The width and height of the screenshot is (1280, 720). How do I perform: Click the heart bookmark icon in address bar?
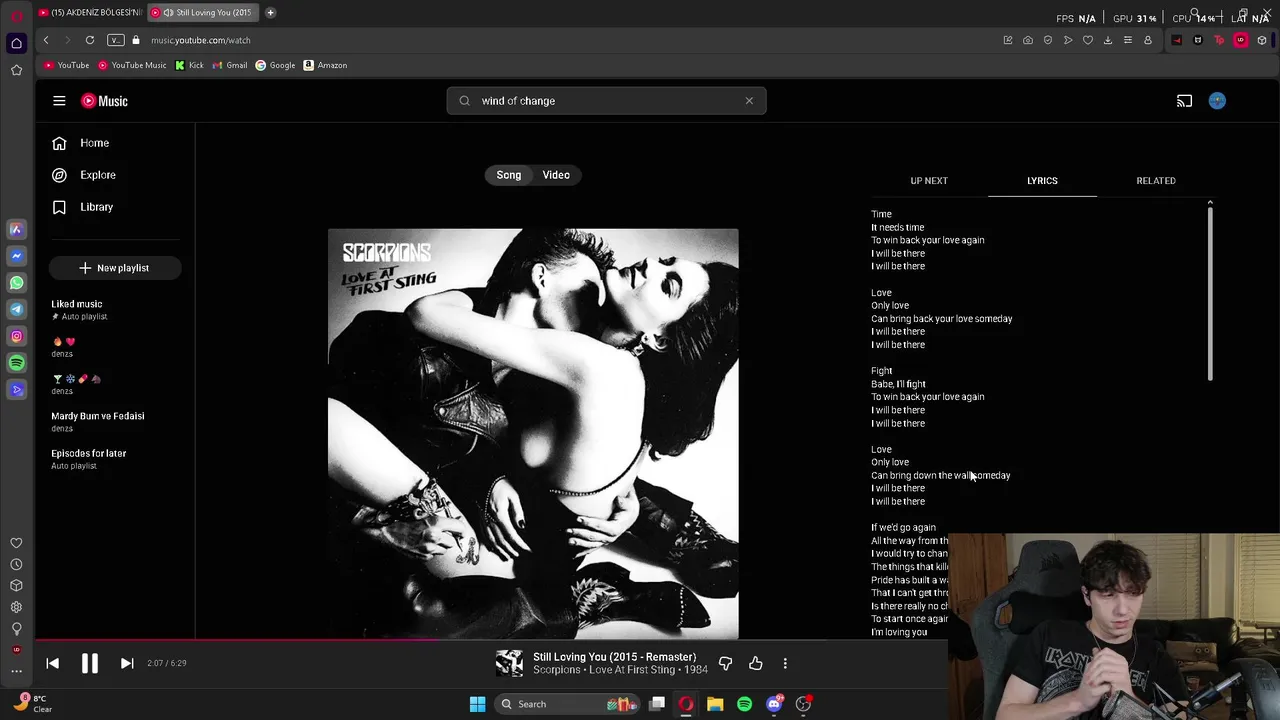point(1088,40)
